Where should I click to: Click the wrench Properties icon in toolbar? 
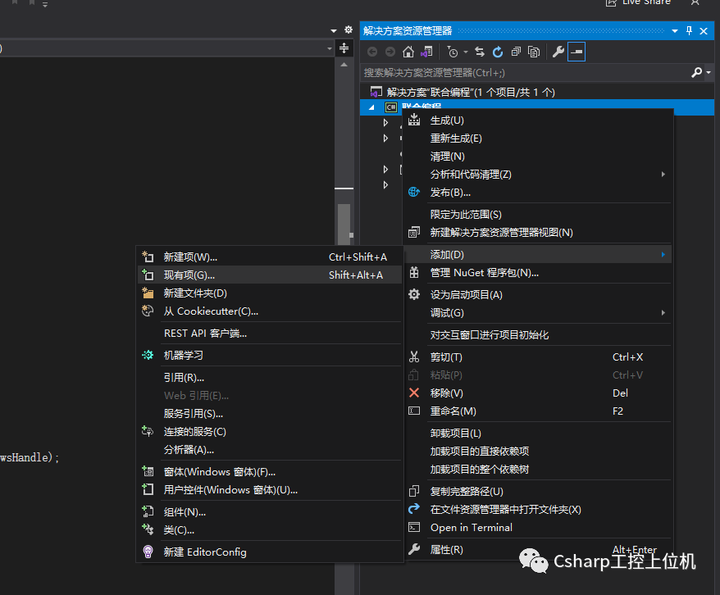[558, 52]
